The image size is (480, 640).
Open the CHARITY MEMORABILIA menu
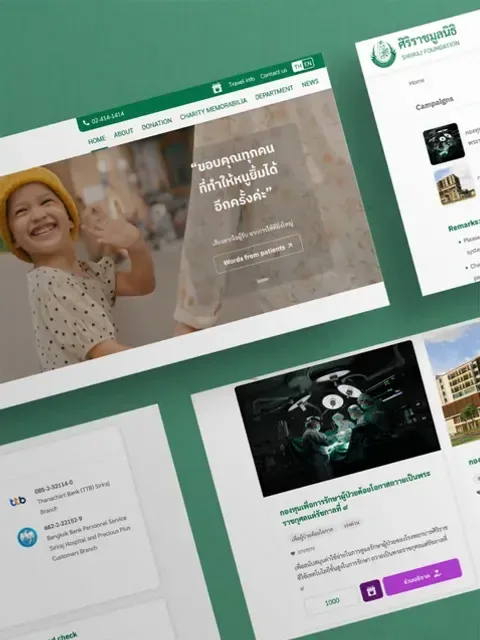(213, 109)
